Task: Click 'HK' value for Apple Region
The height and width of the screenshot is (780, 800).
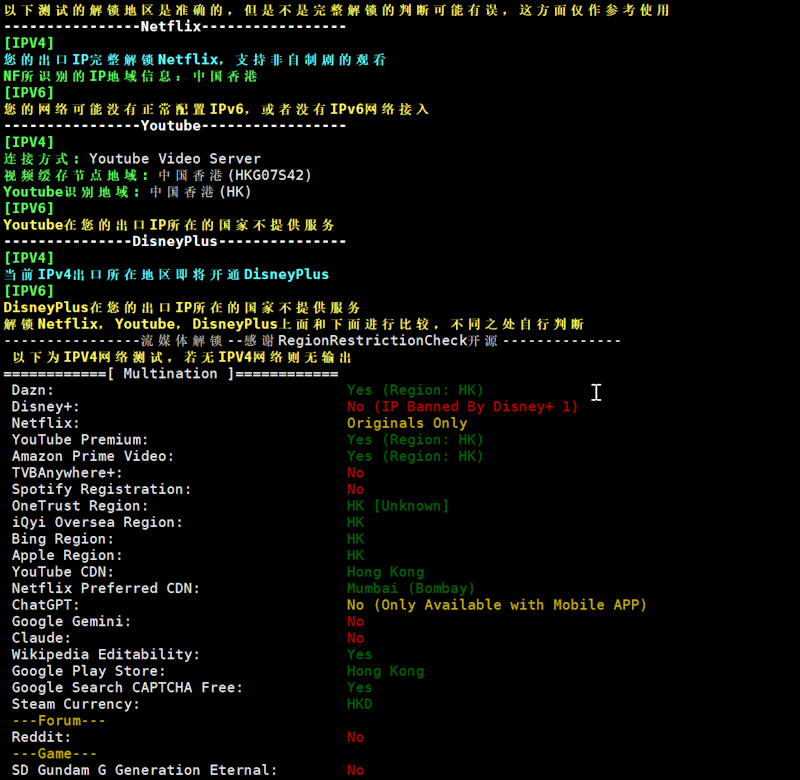Action: 355,556
